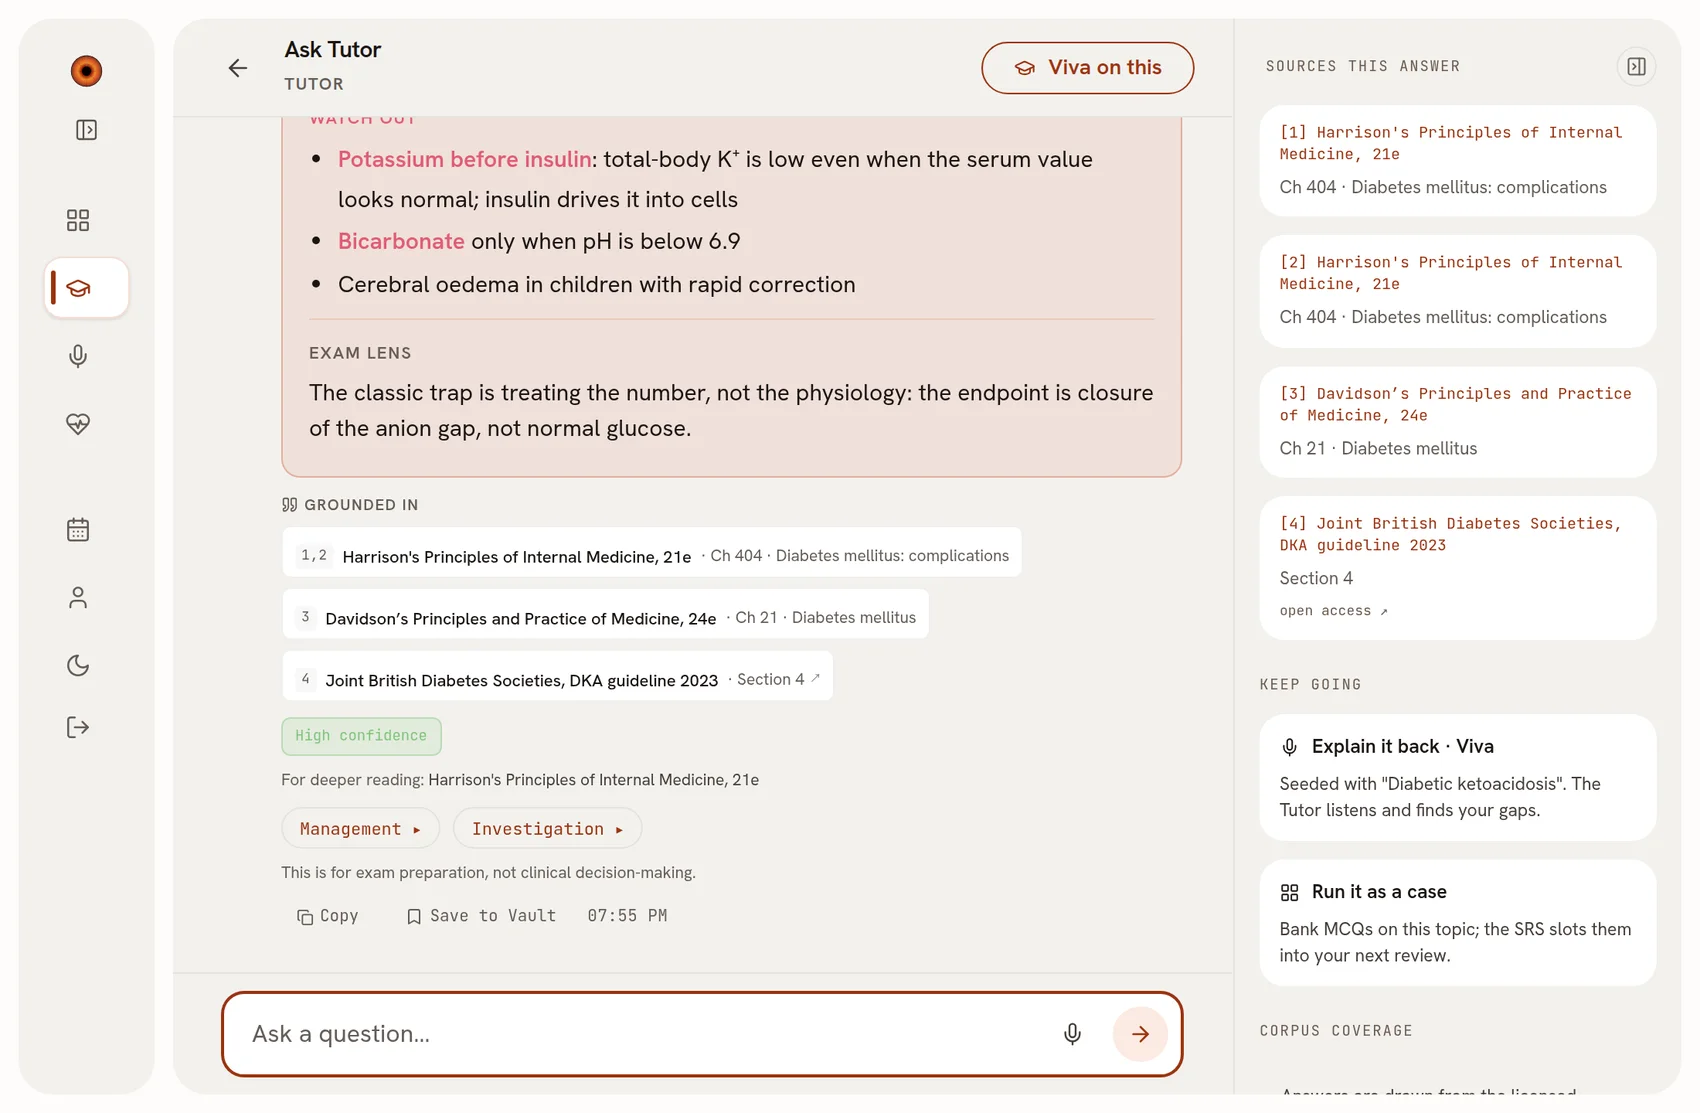Image resolution: width=1700 pixels, height=1113 pixels.
Task: Click the SOURCES THIS ANSWER heading
Action: (1363, 66)
